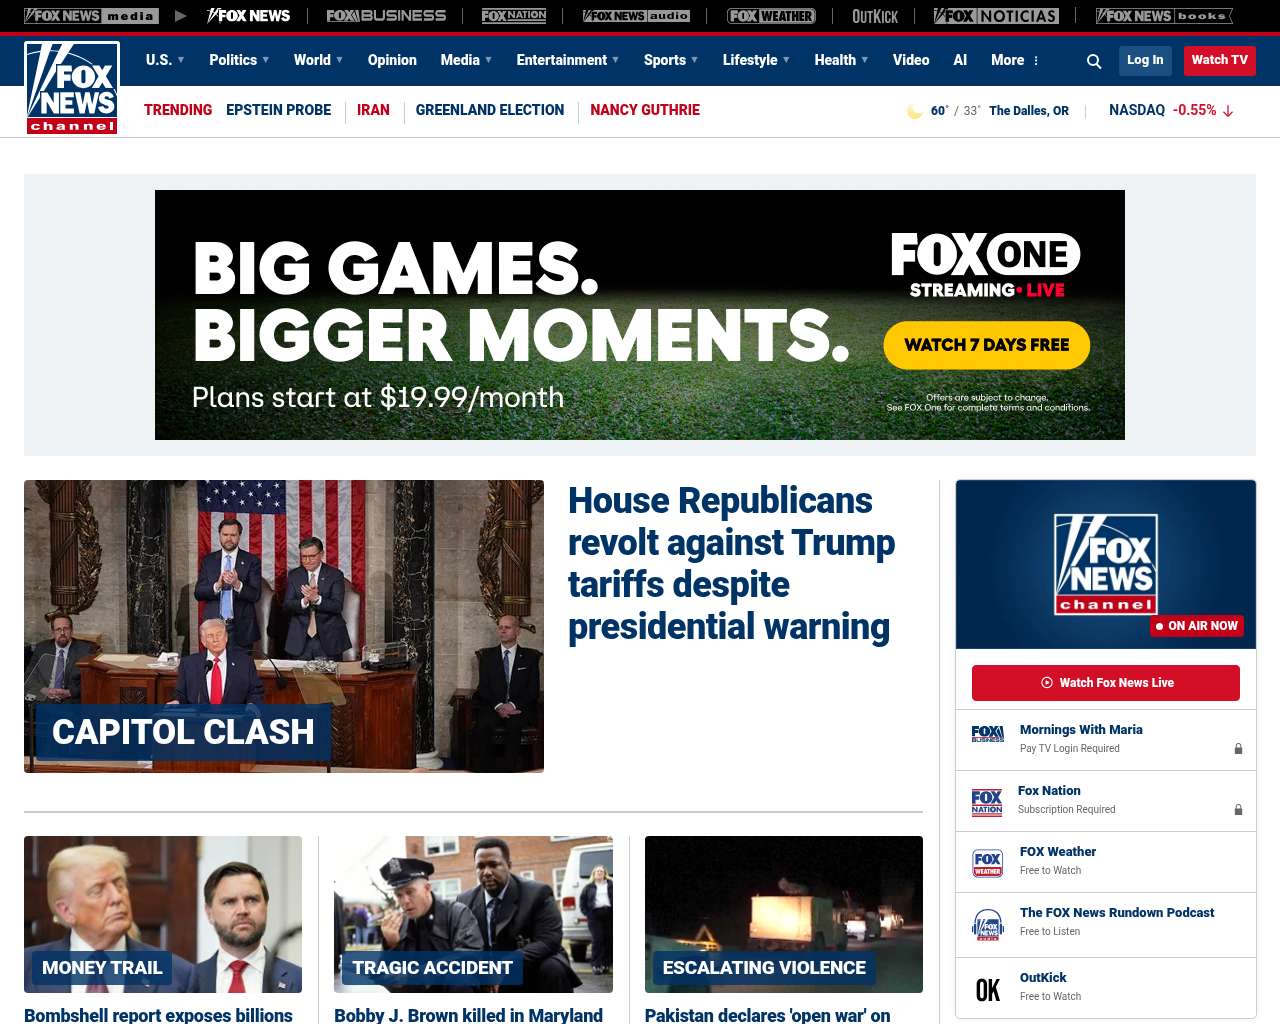Open Fox Weather logo in top bar

(771, 16)
